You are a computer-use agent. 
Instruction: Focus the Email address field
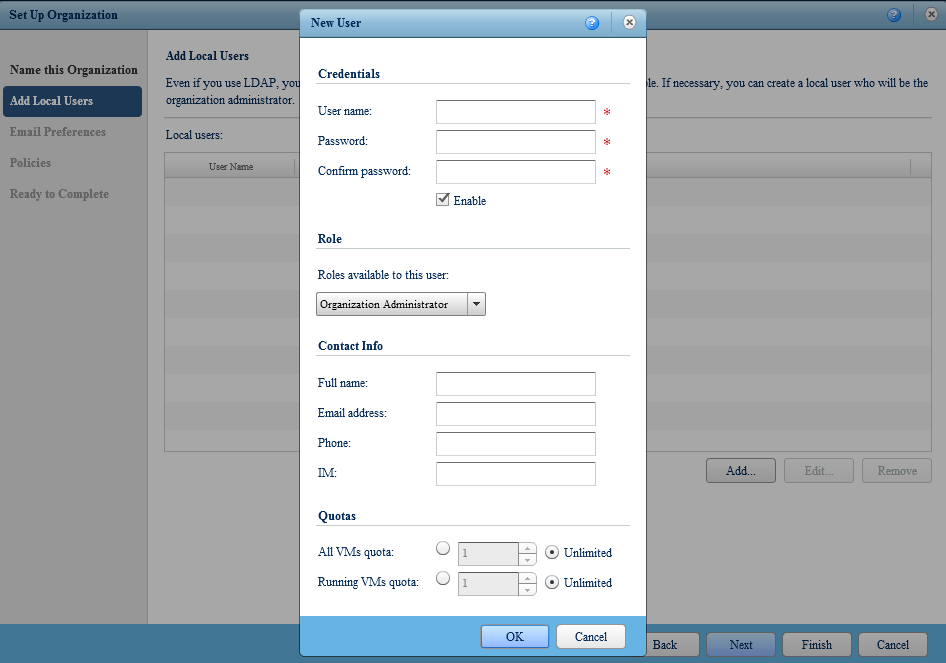tap(516, 414)
